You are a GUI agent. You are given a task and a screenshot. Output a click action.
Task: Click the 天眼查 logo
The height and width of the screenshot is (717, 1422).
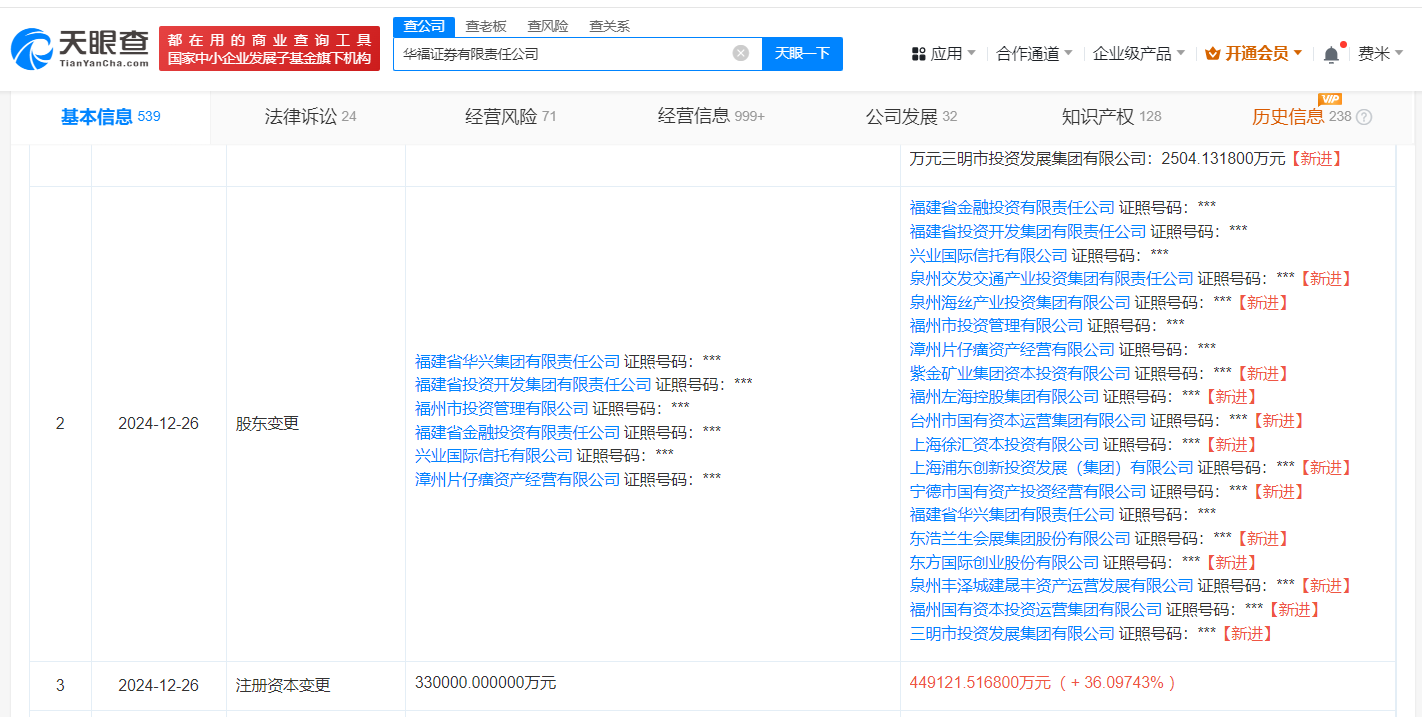(x=80, y=48)
